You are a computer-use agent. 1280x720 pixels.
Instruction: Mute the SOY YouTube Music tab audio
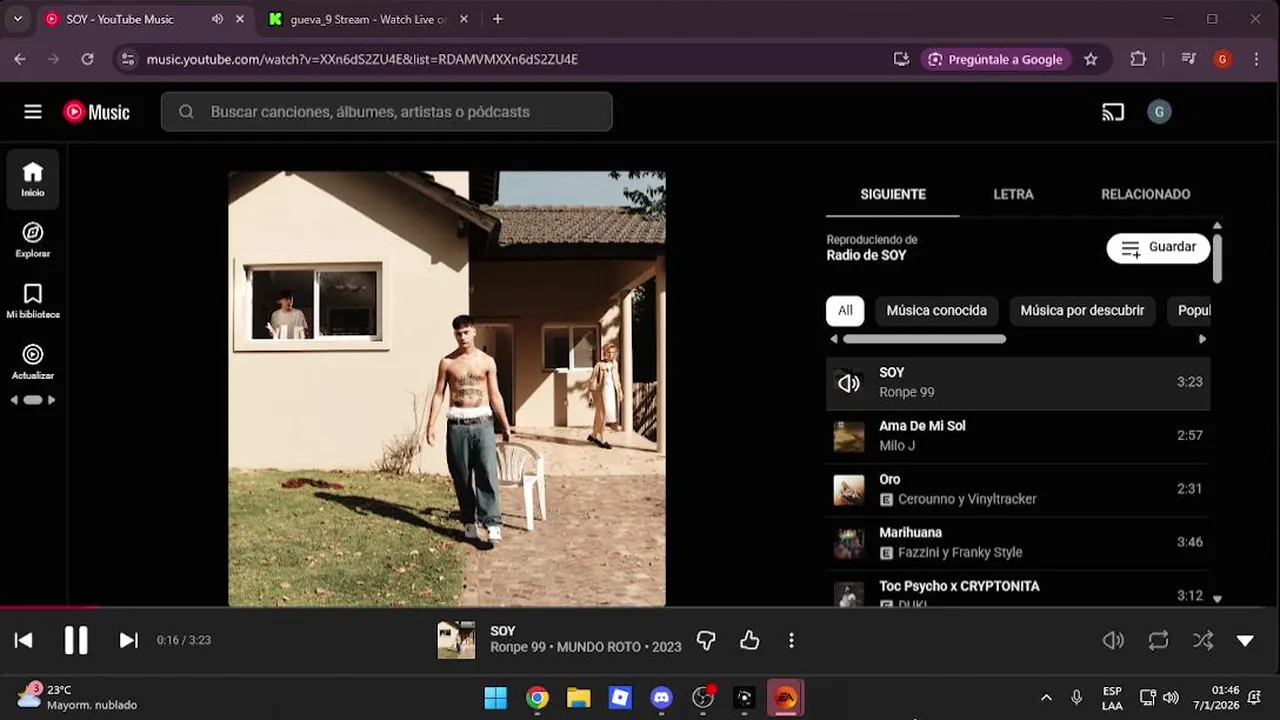[217, 19]
